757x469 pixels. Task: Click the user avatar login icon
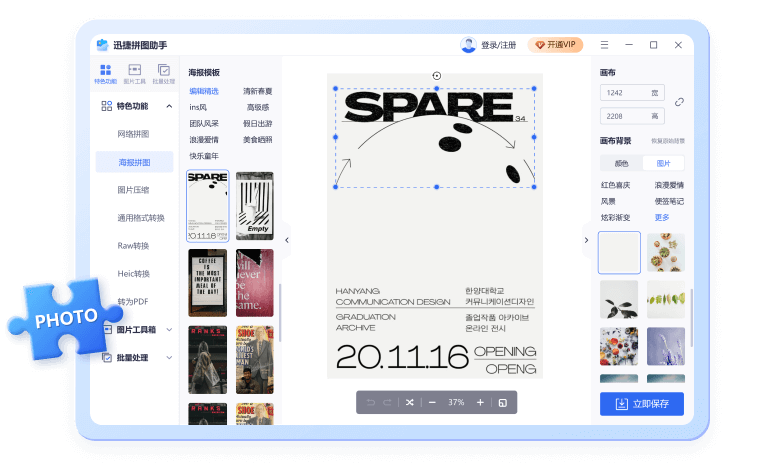pos(468,45)
